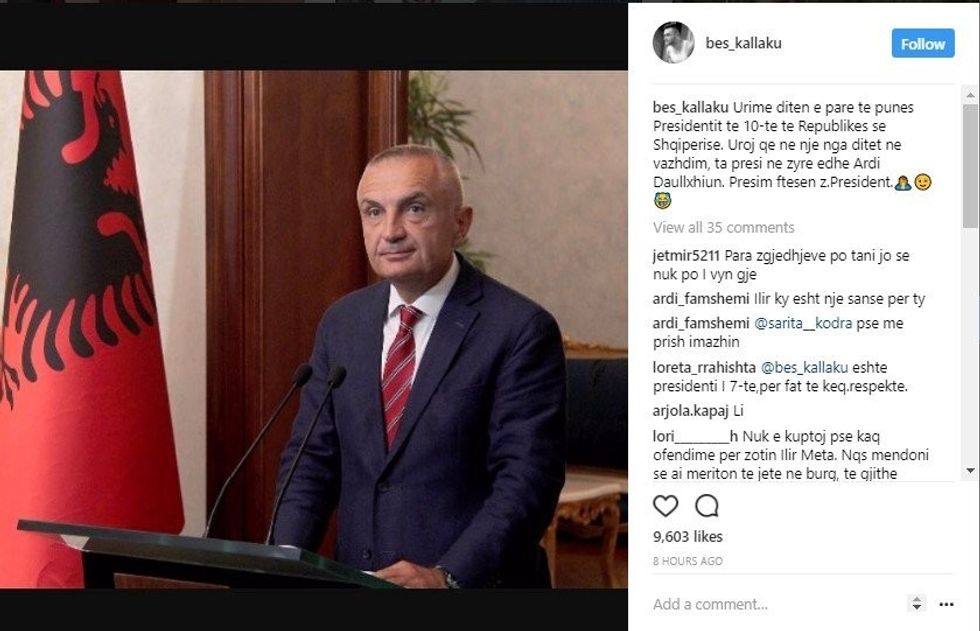Click the comments scrollbar down arrow
Screen dimensions: 980x631
point(970,470)
